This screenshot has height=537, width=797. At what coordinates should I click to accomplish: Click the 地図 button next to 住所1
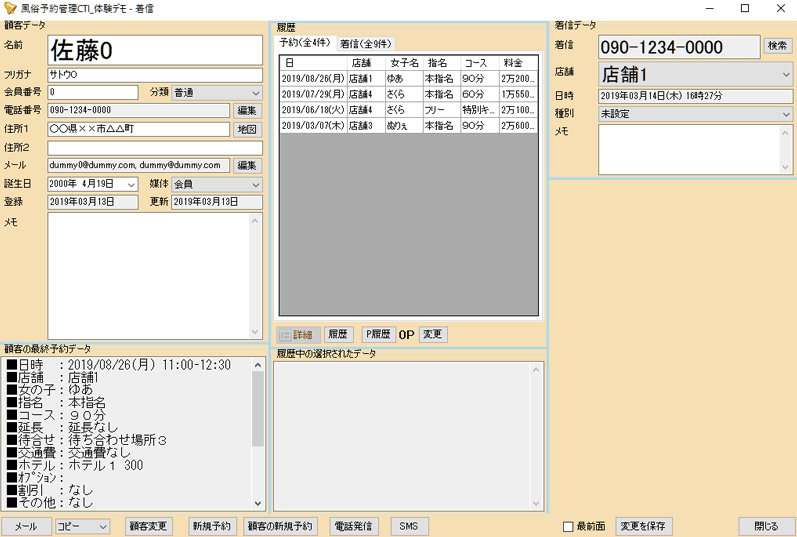(x=247, y=129)
